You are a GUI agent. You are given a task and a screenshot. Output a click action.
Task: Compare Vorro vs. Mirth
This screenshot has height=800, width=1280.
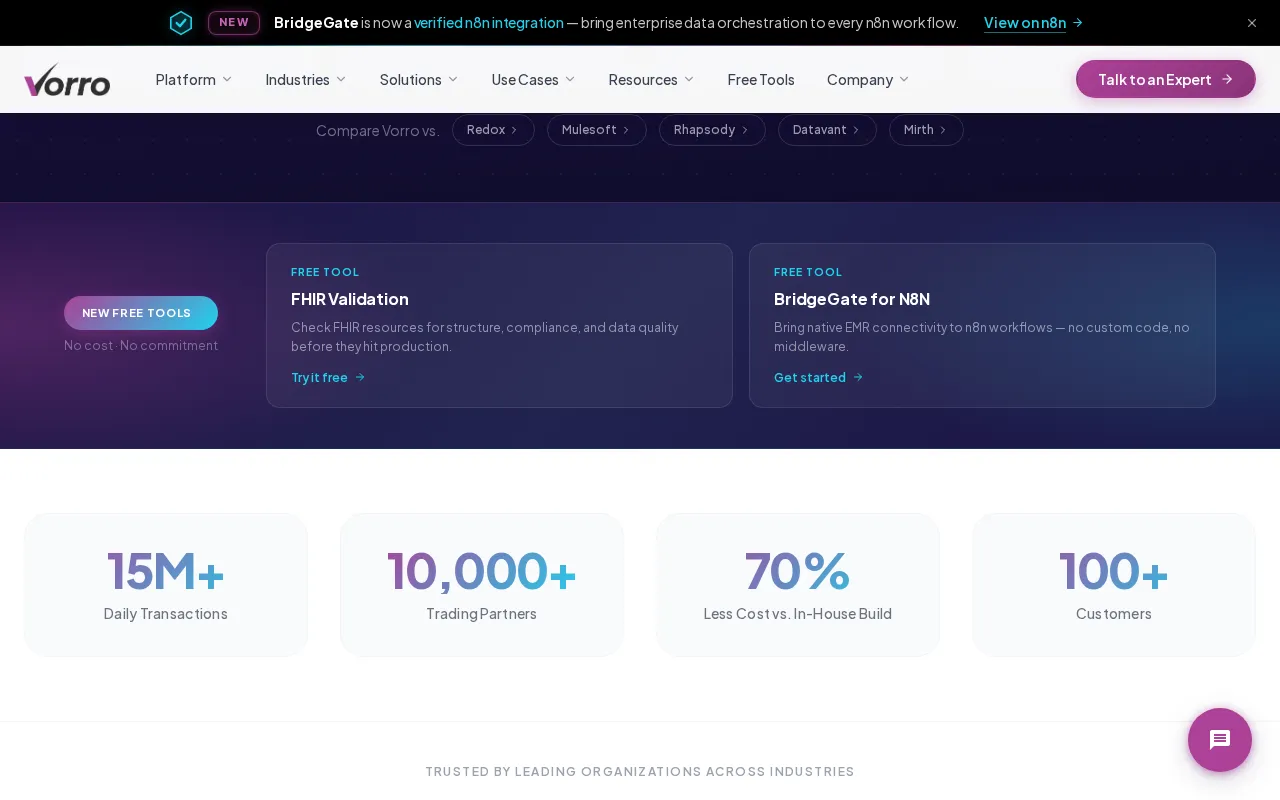(x=926, y=130)
